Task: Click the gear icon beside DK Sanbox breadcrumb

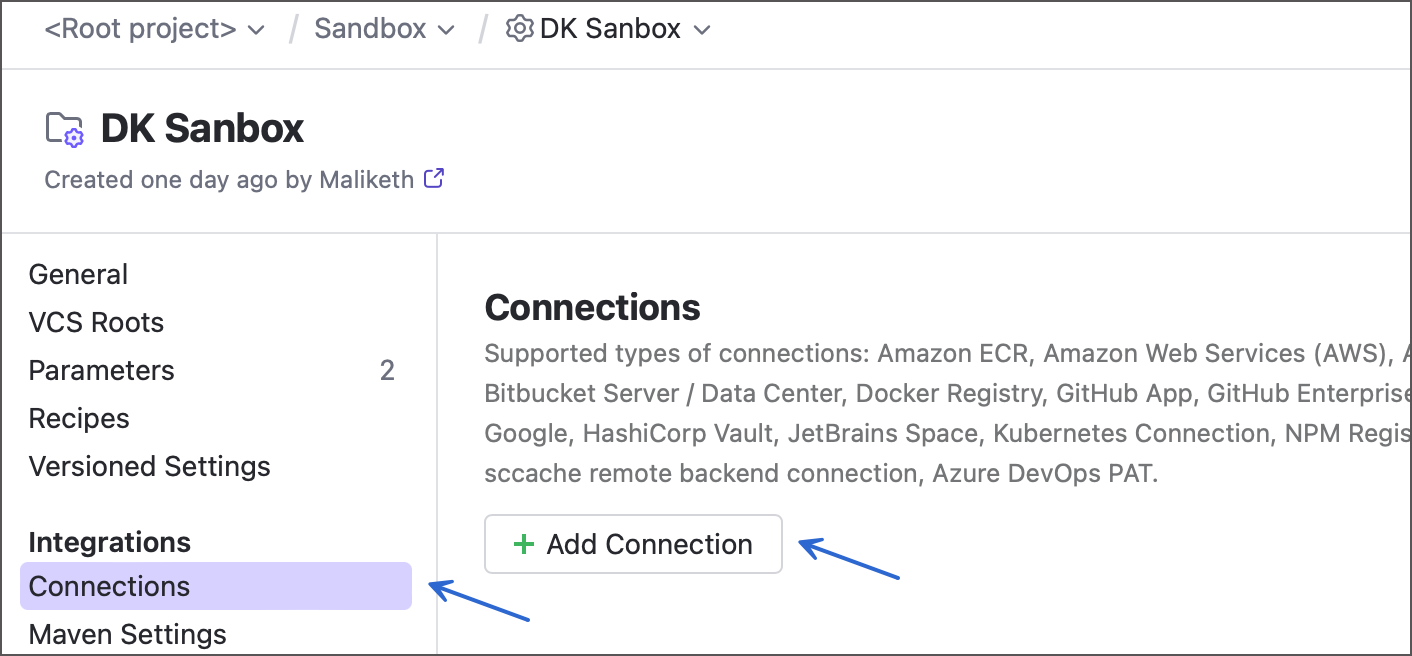Action: pos(519,28)
